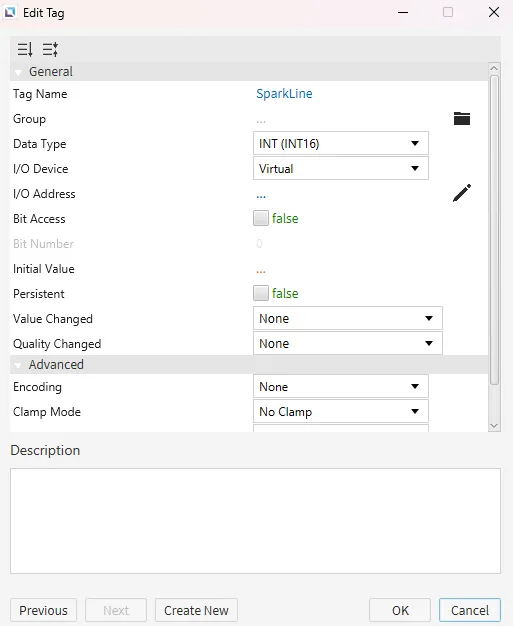Viewport: 513px width, 626px height.
Task: Collapse the General section
Action: coord(18,72)
